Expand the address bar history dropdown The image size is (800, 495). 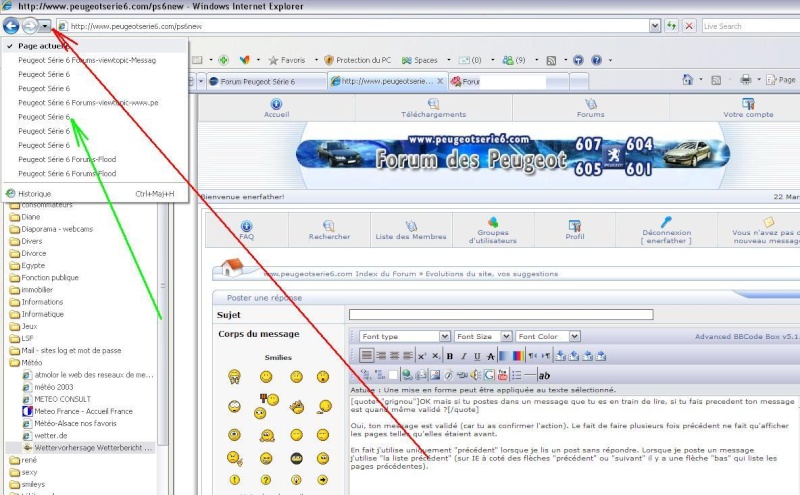(655, 26)
